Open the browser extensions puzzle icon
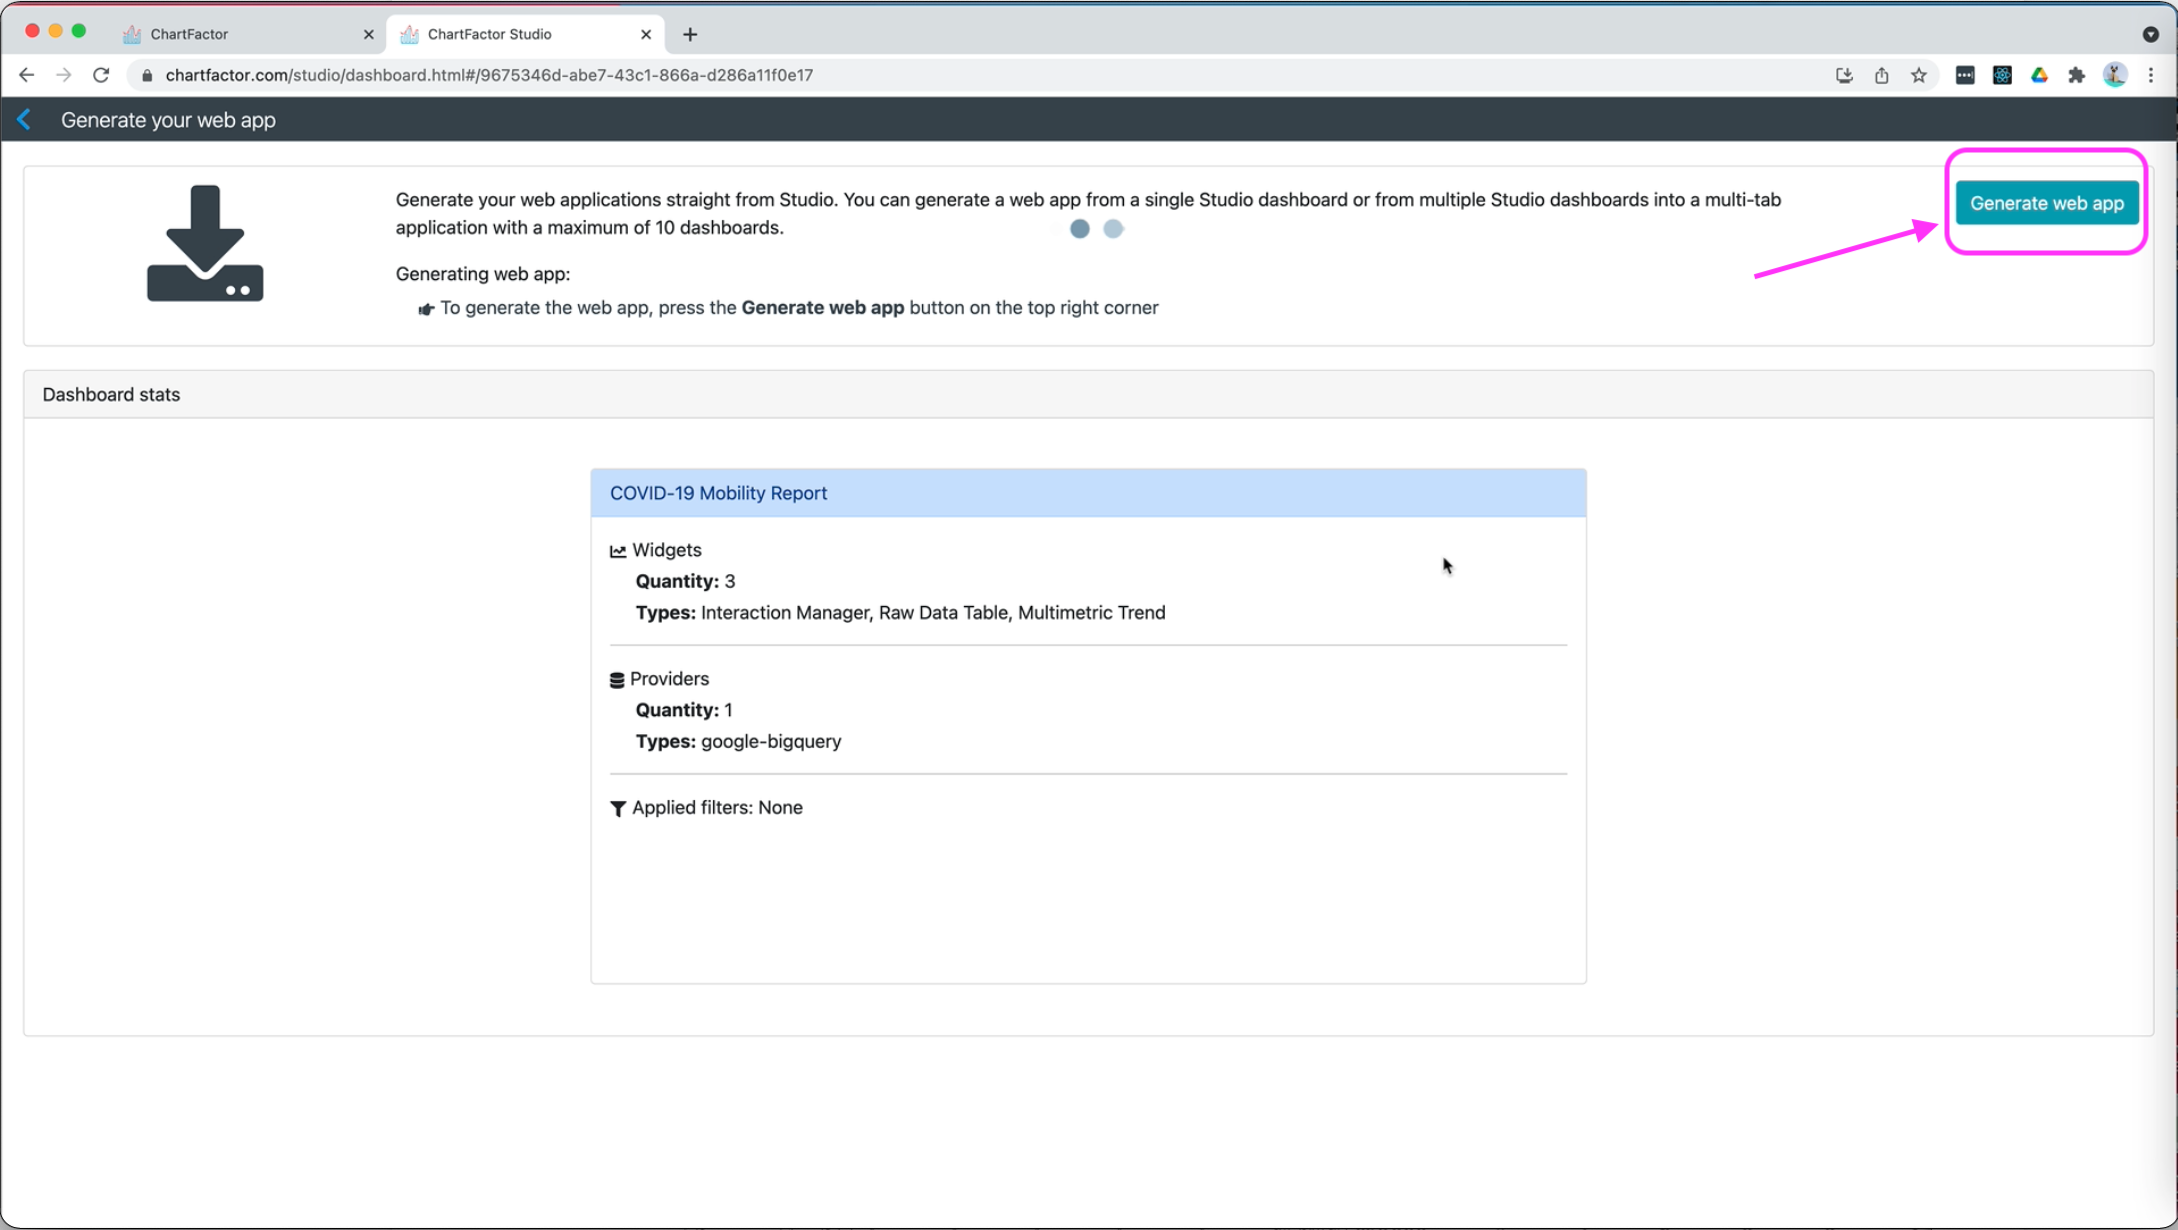The height and width of the screenshot is (1230, 2178). pos(2077,75)
